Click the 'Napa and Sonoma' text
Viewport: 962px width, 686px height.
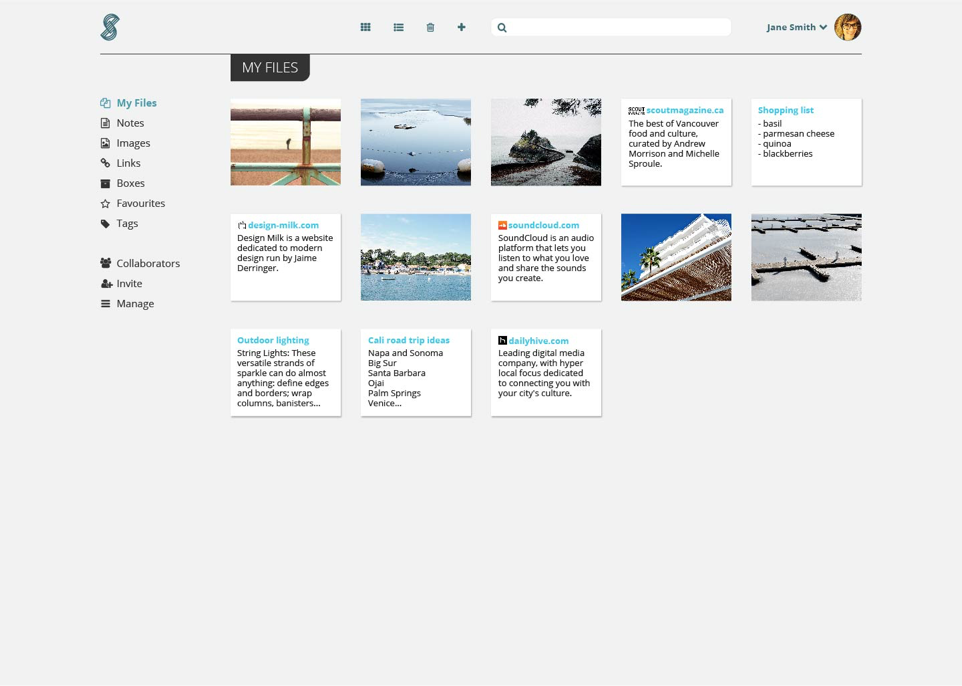click(406, 353)
